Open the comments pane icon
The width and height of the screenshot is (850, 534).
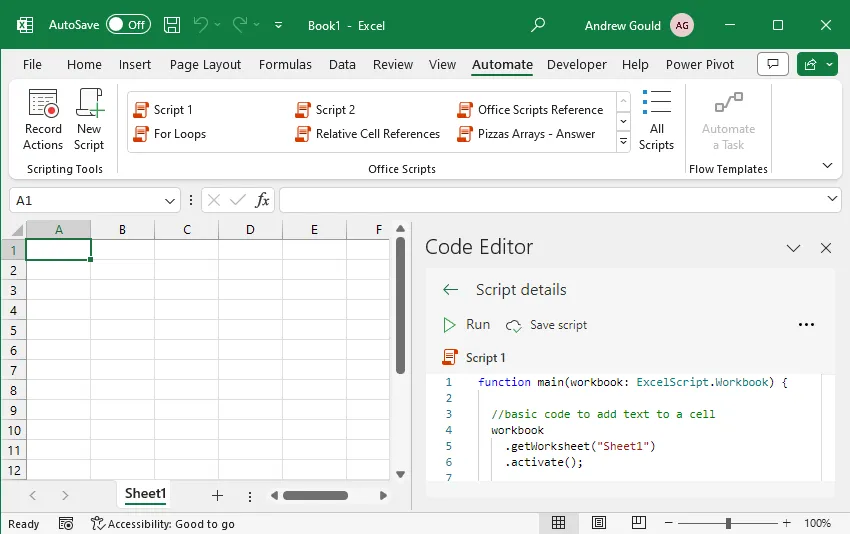click(772, 65)
